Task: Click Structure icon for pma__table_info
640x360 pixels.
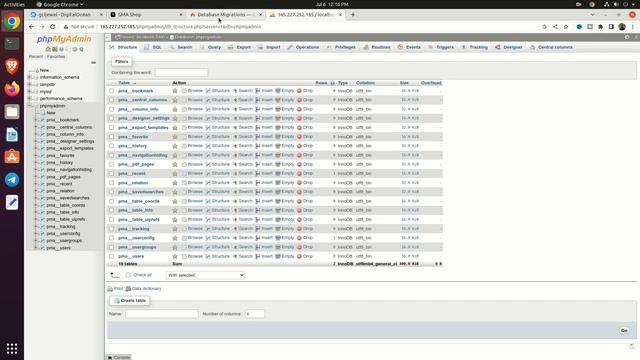Action: [208, 210]
